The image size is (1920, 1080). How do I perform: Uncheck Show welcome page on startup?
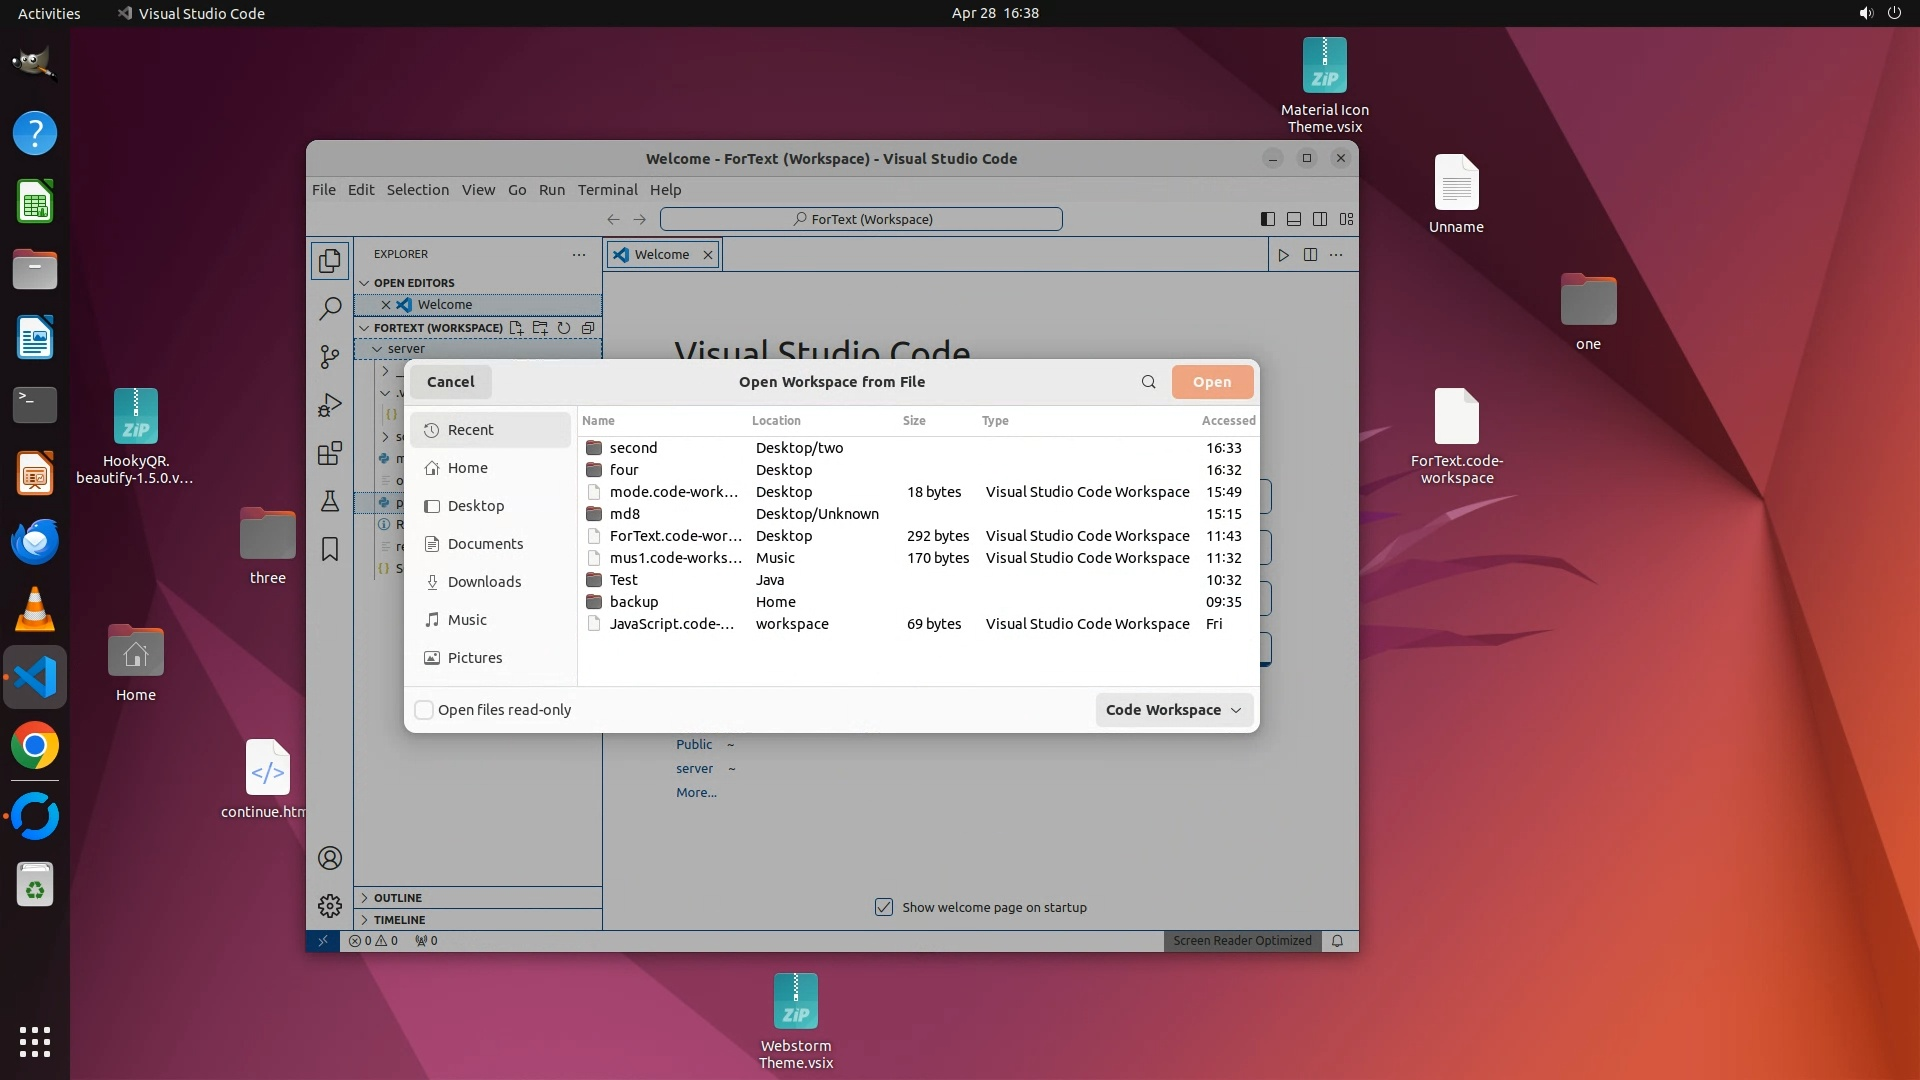pyautogui.click(x=884, y=907)
